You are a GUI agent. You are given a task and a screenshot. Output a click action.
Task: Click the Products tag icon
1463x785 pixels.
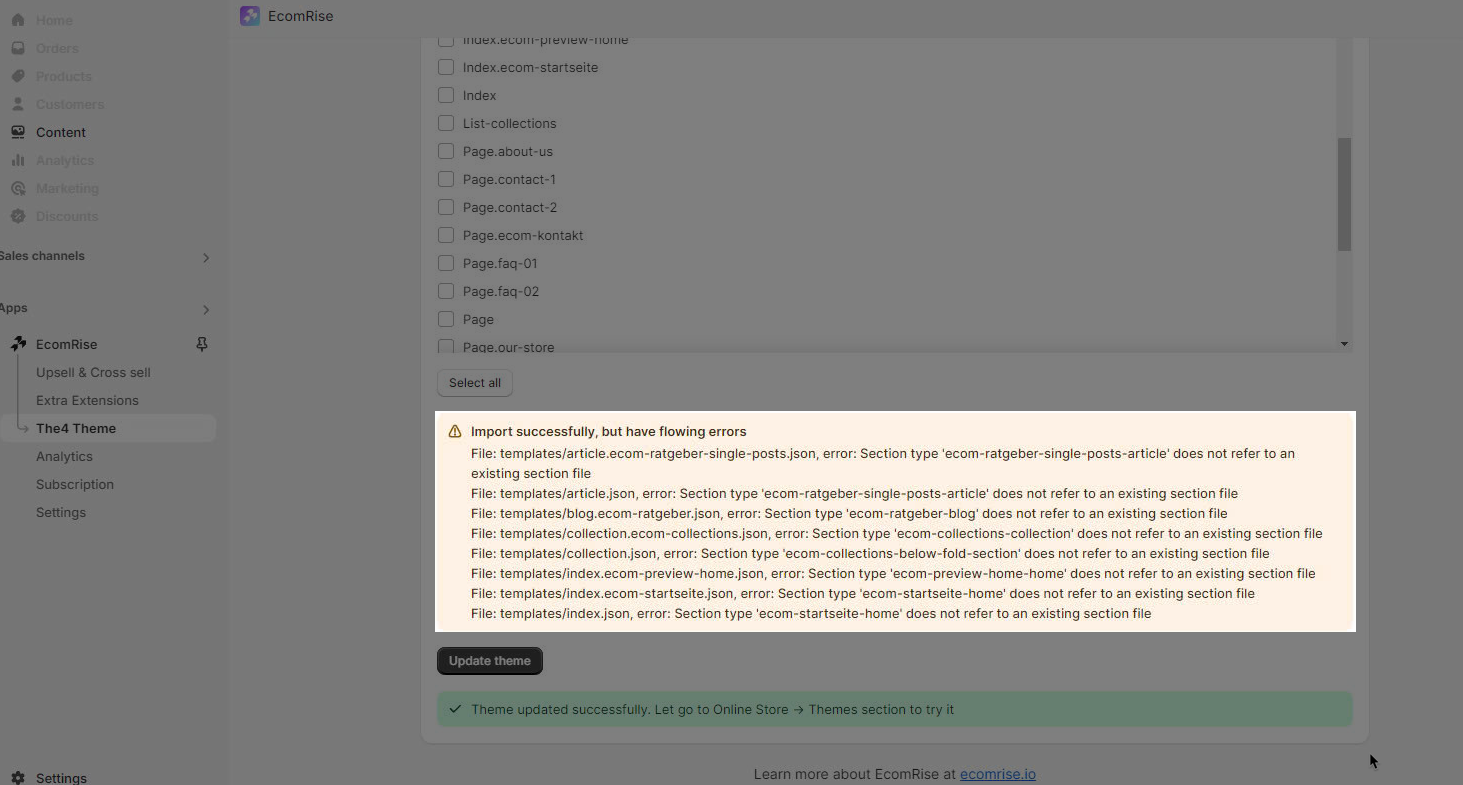(x=18, y=76)
